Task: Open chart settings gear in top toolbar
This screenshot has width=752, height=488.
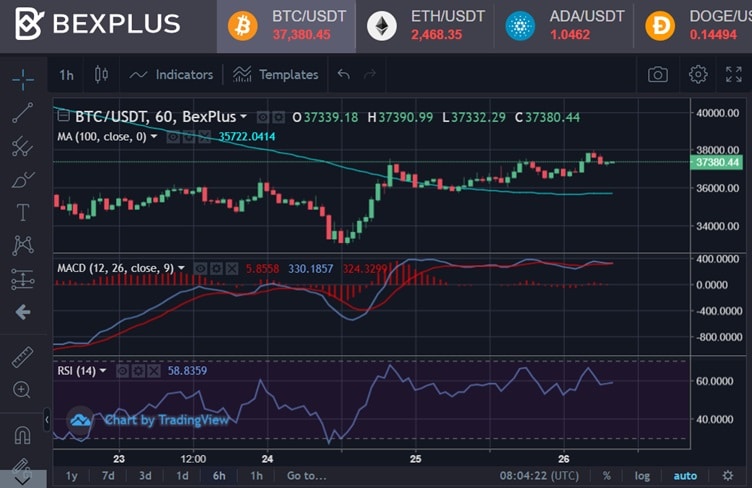Action: [698, 74]
